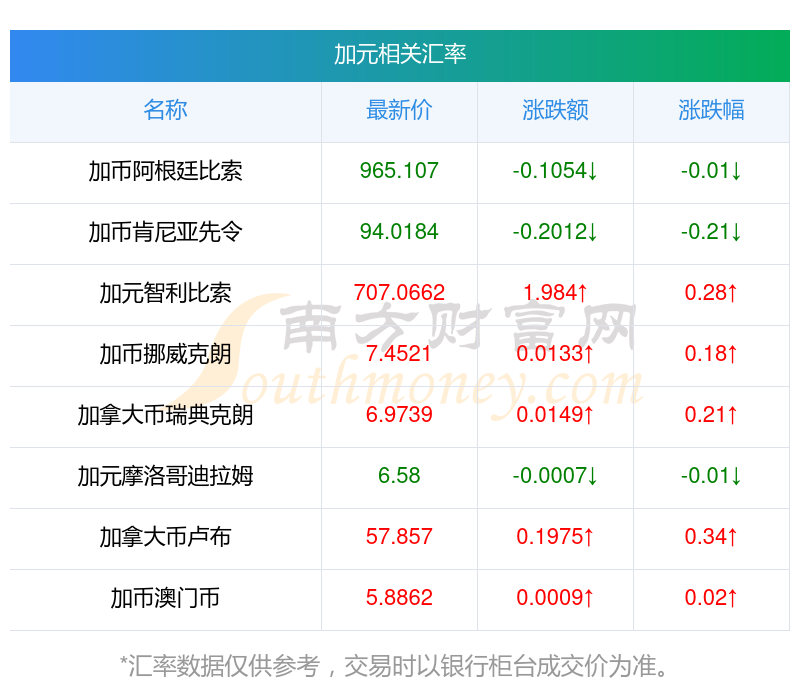Click the change percent 0.34↑
Image resolution: width=800 pixels, height=698 pixels.
[711, 537]
